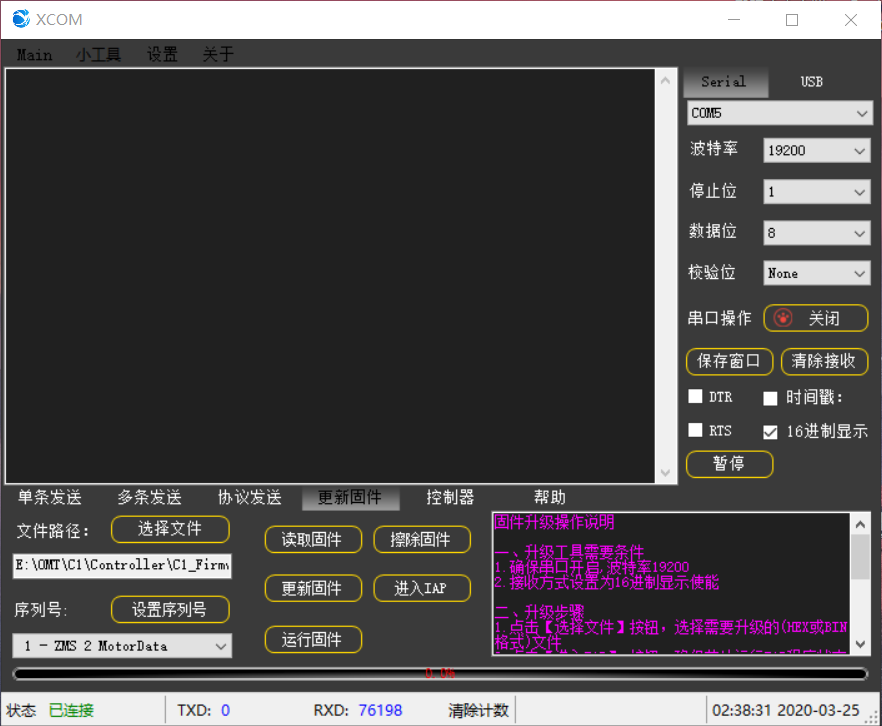
Task: Expand the 数据位 dropdown
Action: (x=816, y=233)
